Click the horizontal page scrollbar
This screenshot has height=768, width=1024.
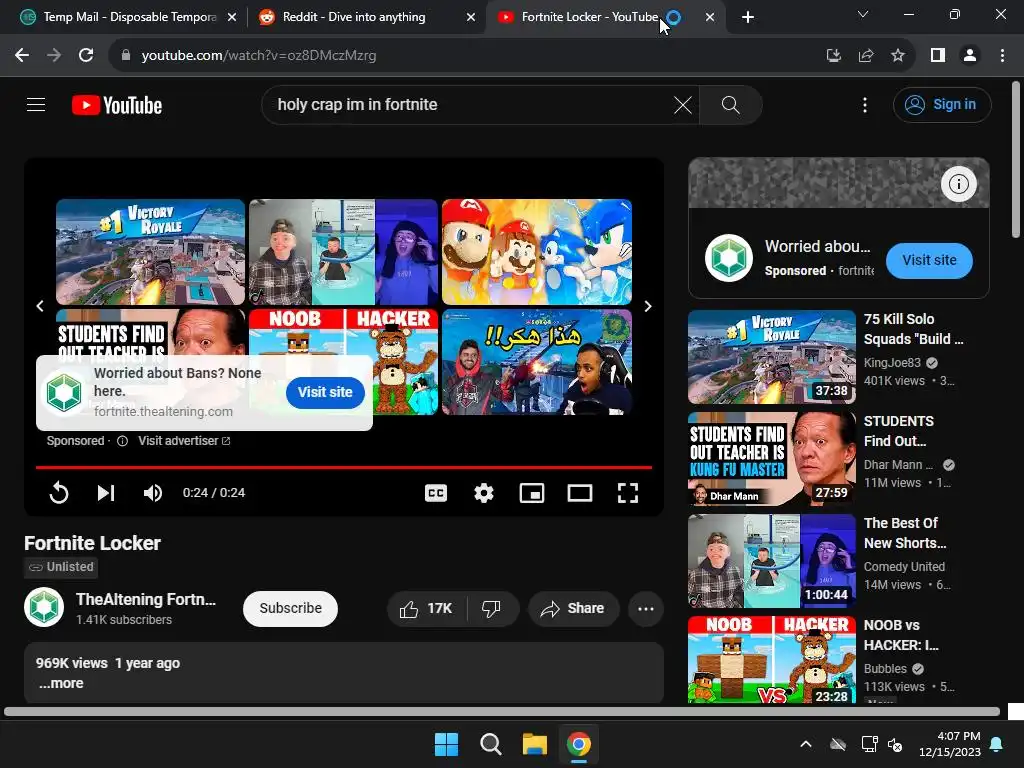coord(502,711)
